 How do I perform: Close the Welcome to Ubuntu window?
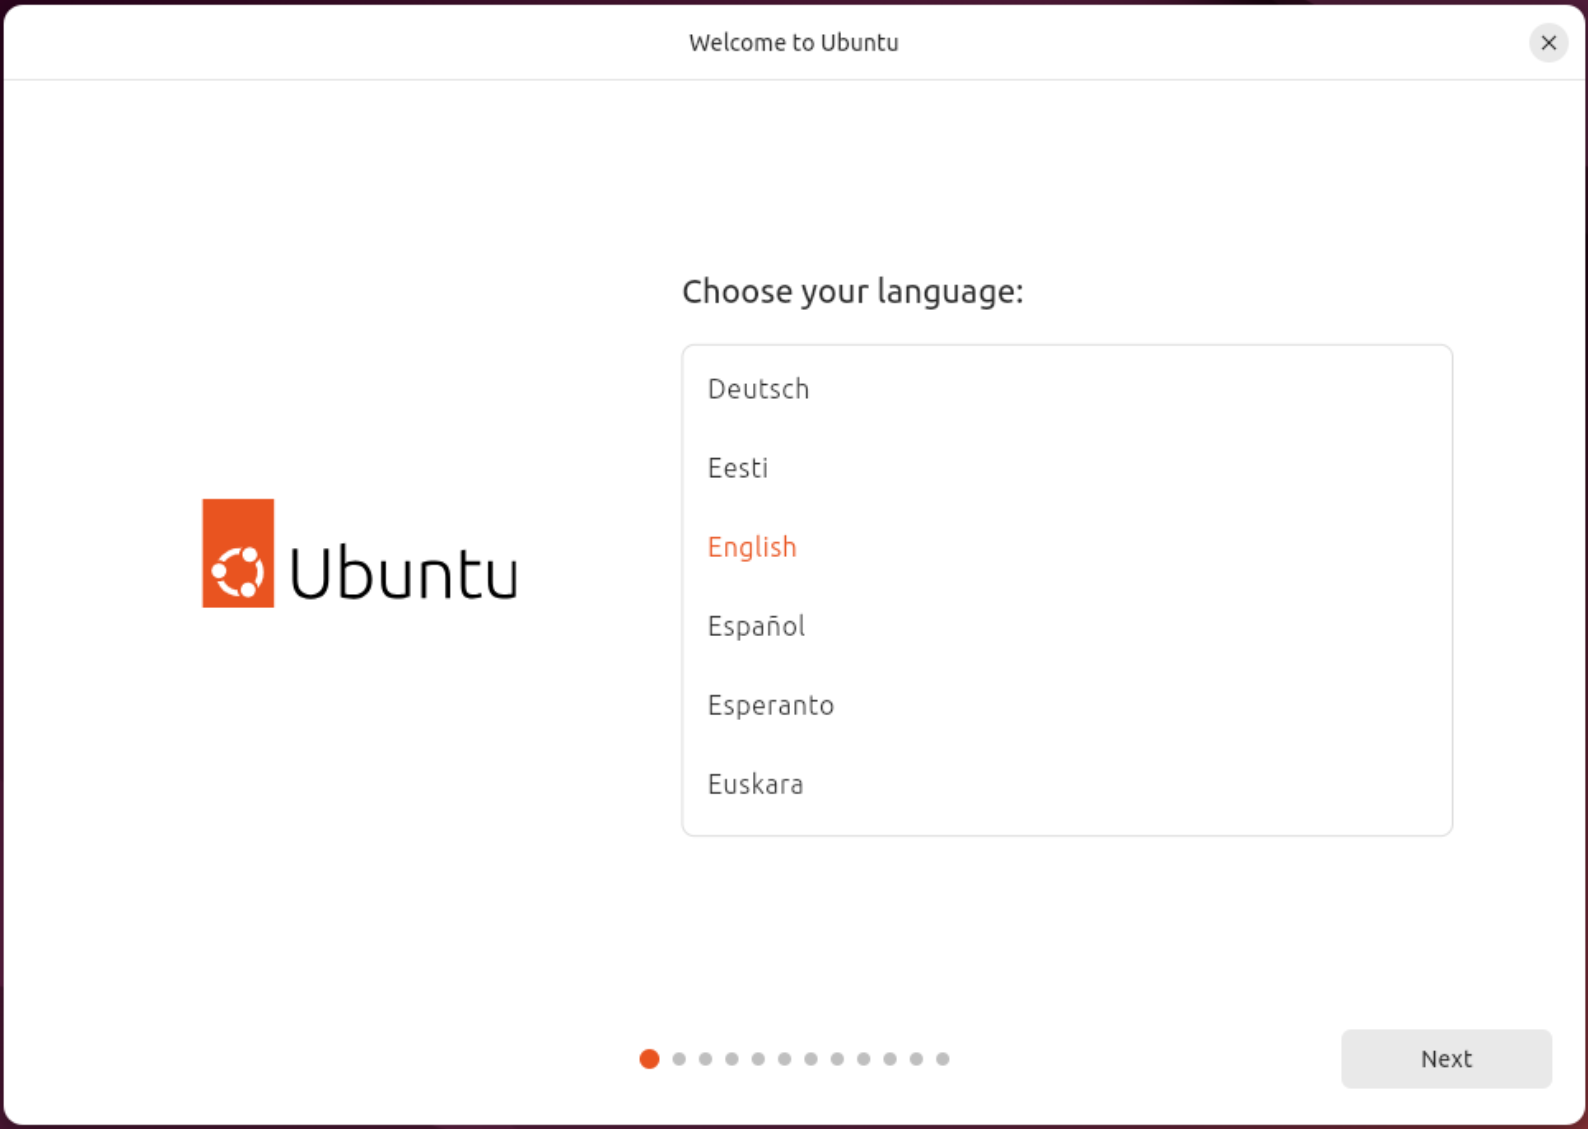pos(1548,43)
